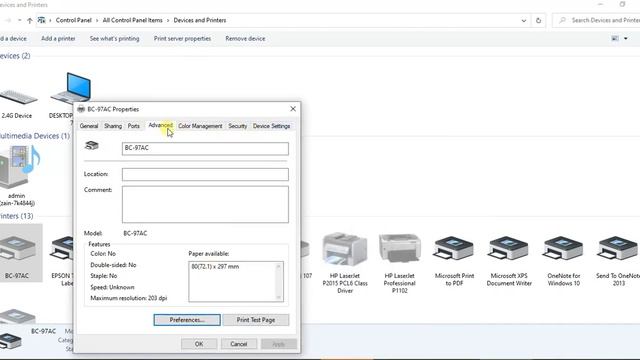
Task: Click into the Comment text box
Action: point(205,204)
